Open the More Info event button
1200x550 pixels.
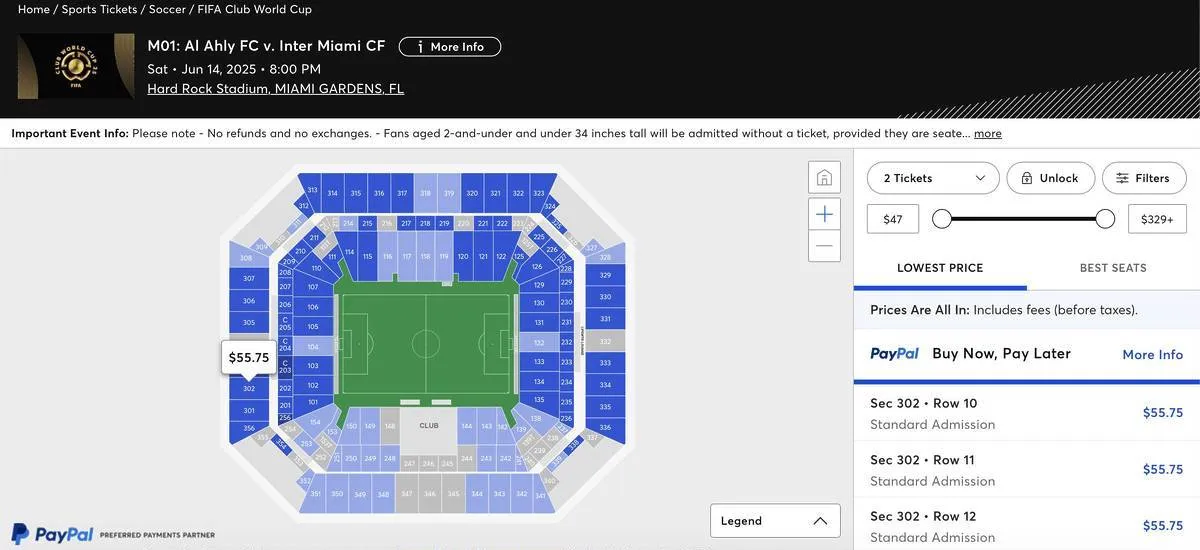pos(450,47)
